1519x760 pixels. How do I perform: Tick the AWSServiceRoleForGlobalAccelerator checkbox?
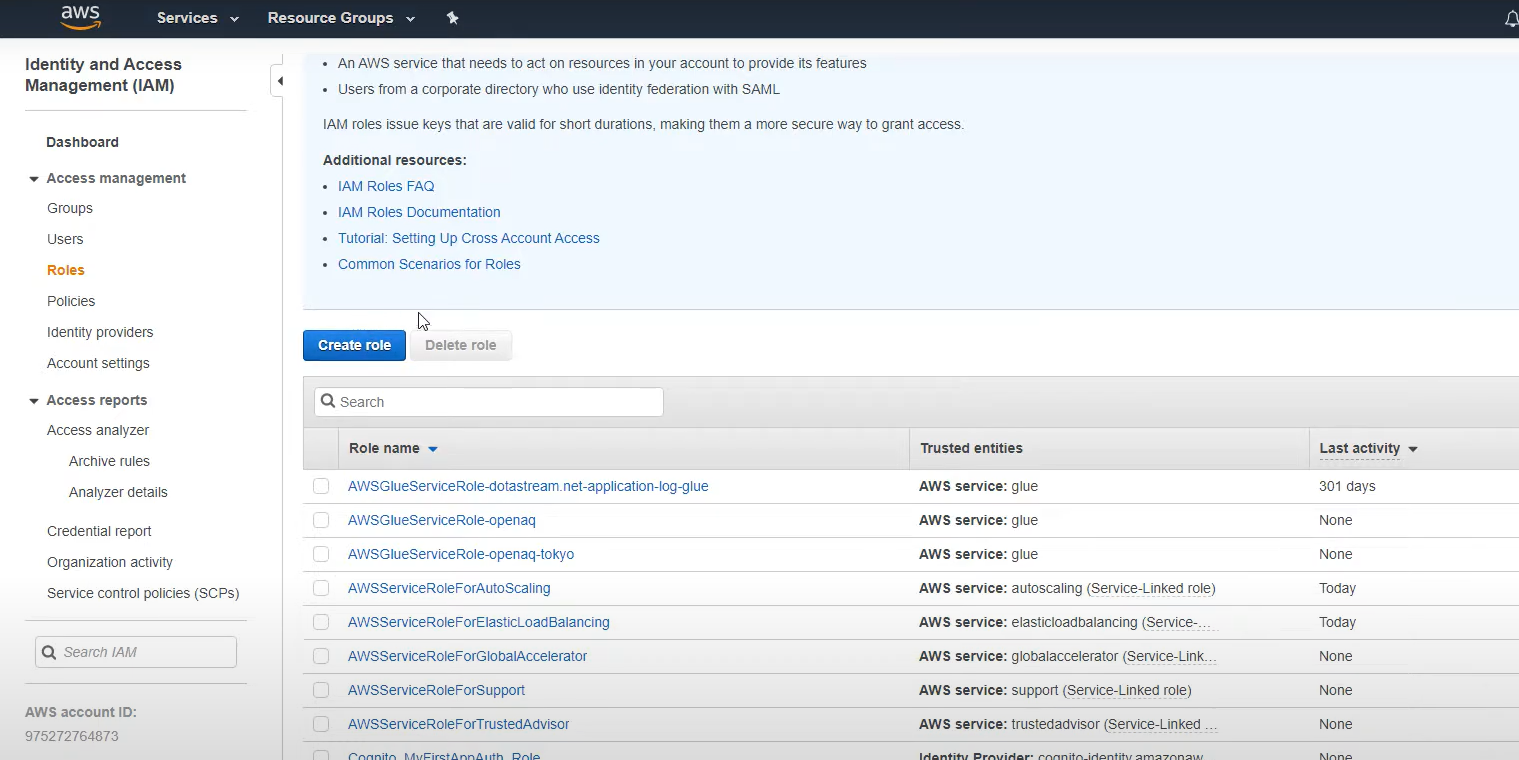point(321,656)
